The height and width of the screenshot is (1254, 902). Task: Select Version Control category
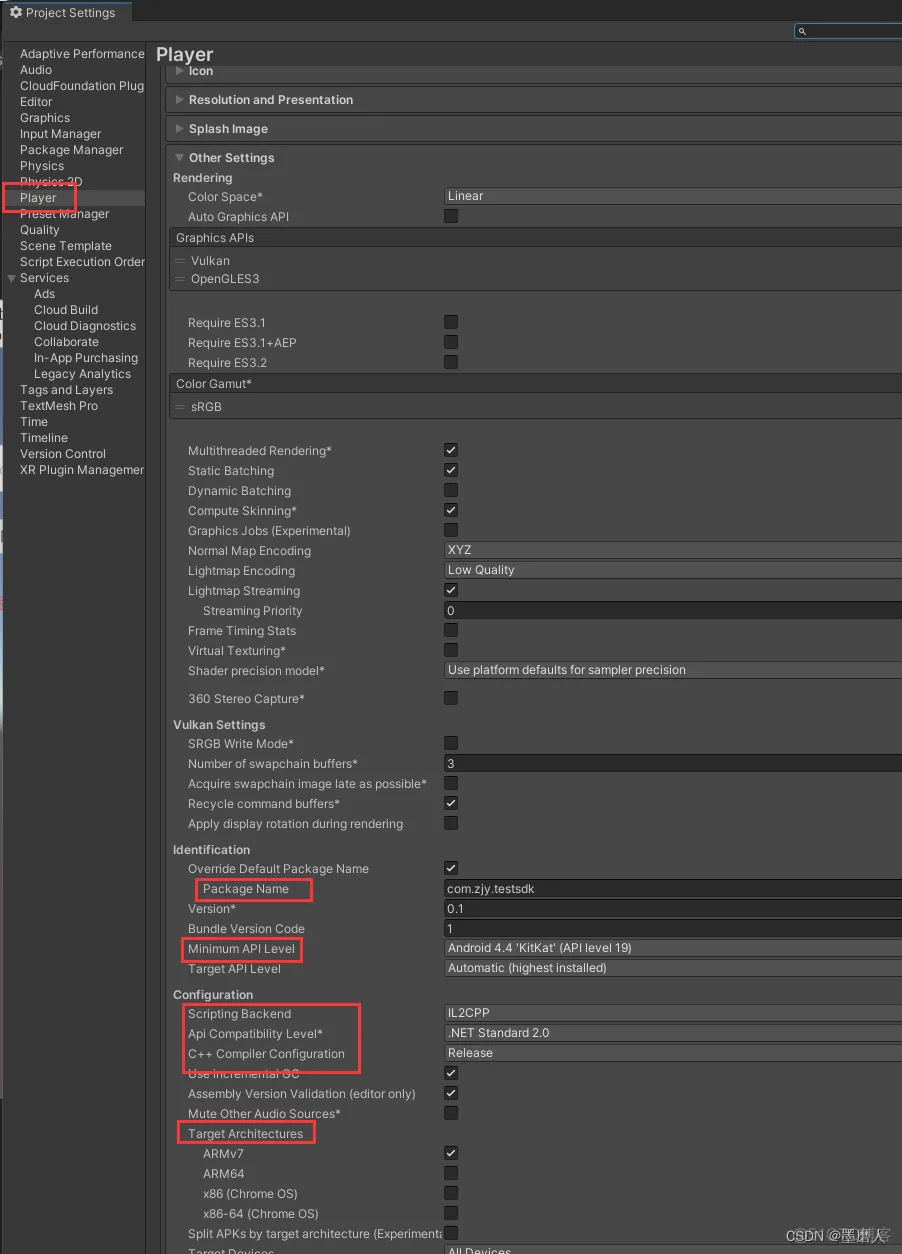[x=63, y=454]
